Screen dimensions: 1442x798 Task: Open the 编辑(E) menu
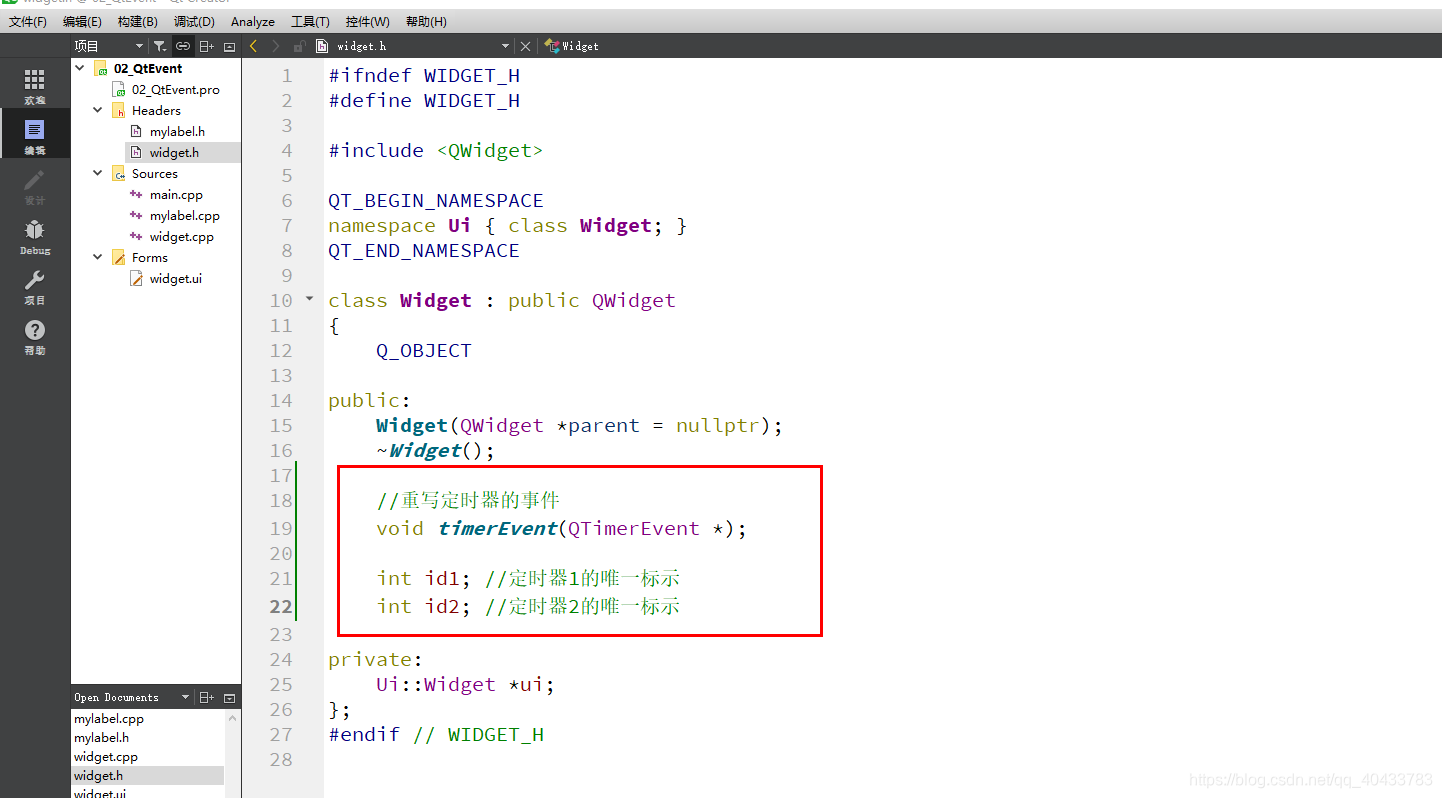point(82,21)
